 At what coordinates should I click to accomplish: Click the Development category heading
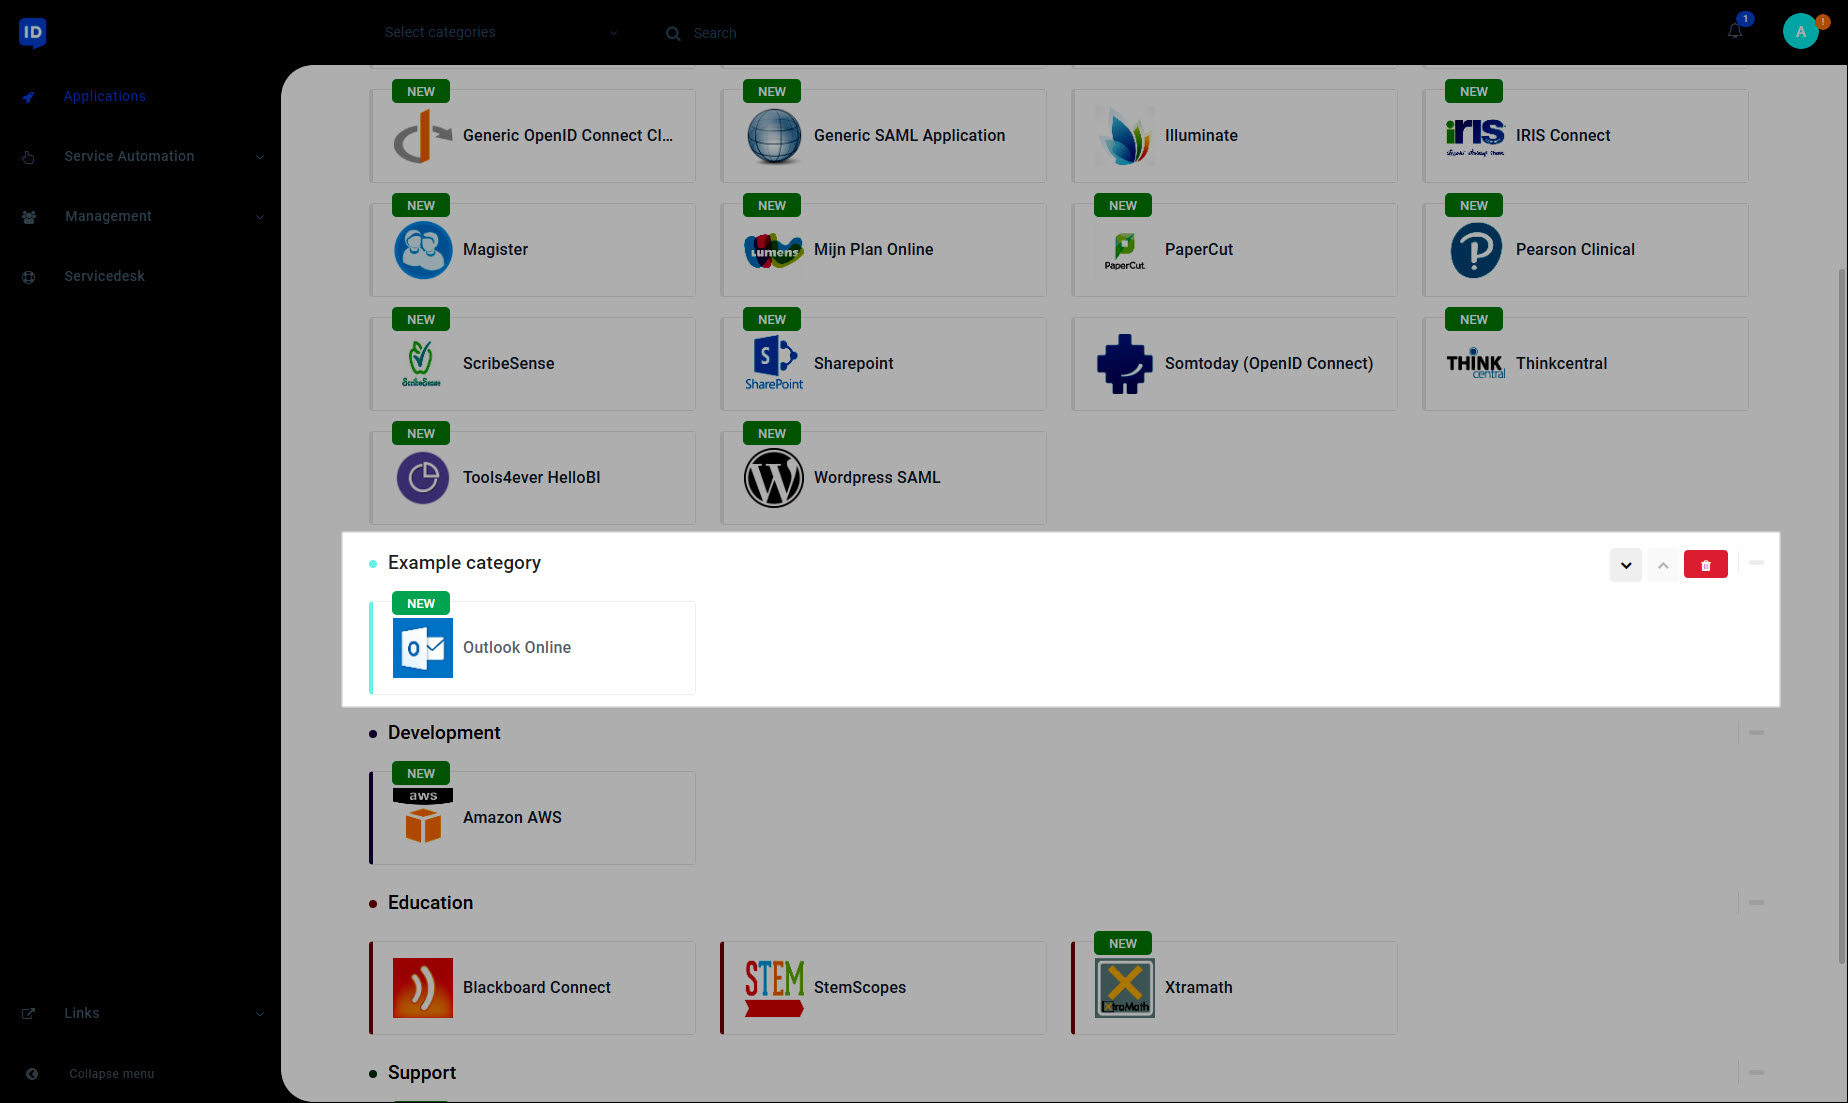pos(444,733)
